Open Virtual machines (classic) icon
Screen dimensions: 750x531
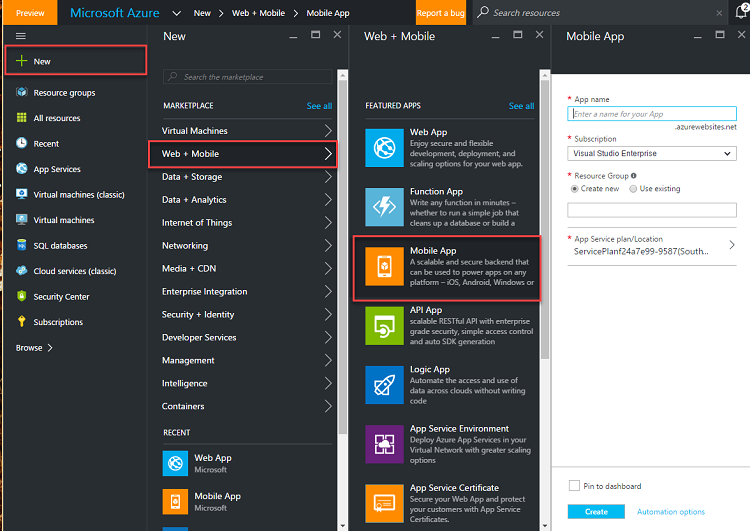(22, 194)
